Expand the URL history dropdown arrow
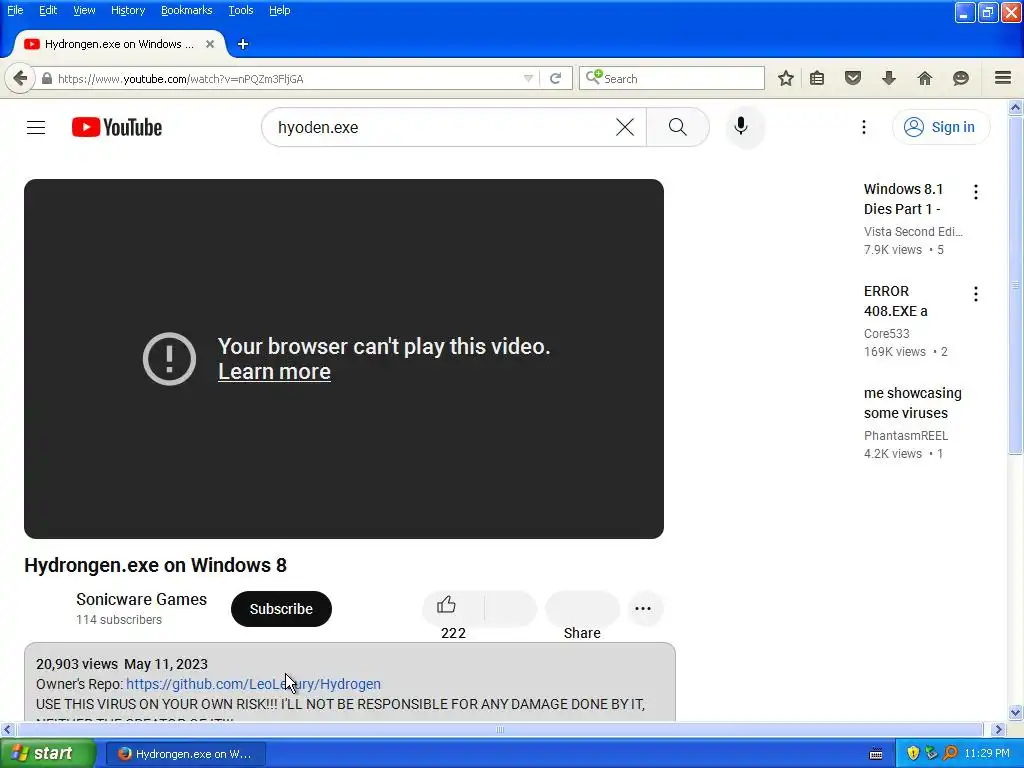The height and width of the screenshot is (768, 1024). point(528,78)
